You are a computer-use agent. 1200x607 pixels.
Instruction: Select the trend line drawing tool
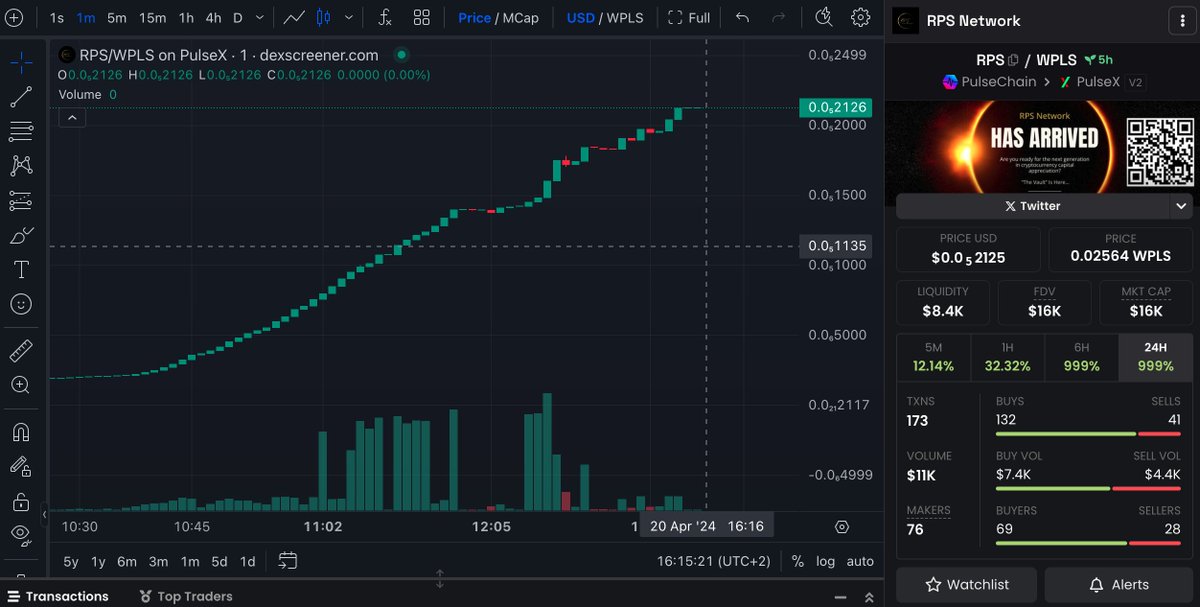[21, 96]
